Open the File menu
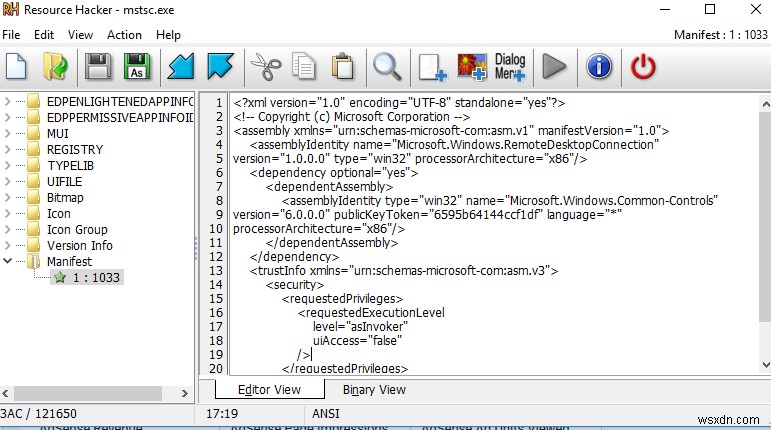Screen dimensions: 771x430 click(11, 35)
